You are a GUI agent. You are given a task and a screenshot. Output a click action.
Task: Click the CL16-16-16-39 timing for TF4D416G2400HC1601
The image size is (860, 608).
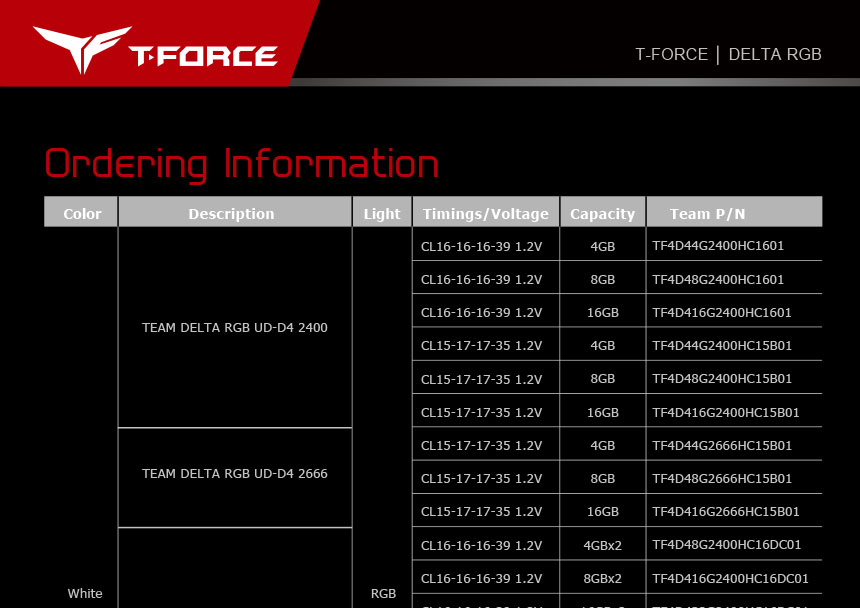click(482, 312)
